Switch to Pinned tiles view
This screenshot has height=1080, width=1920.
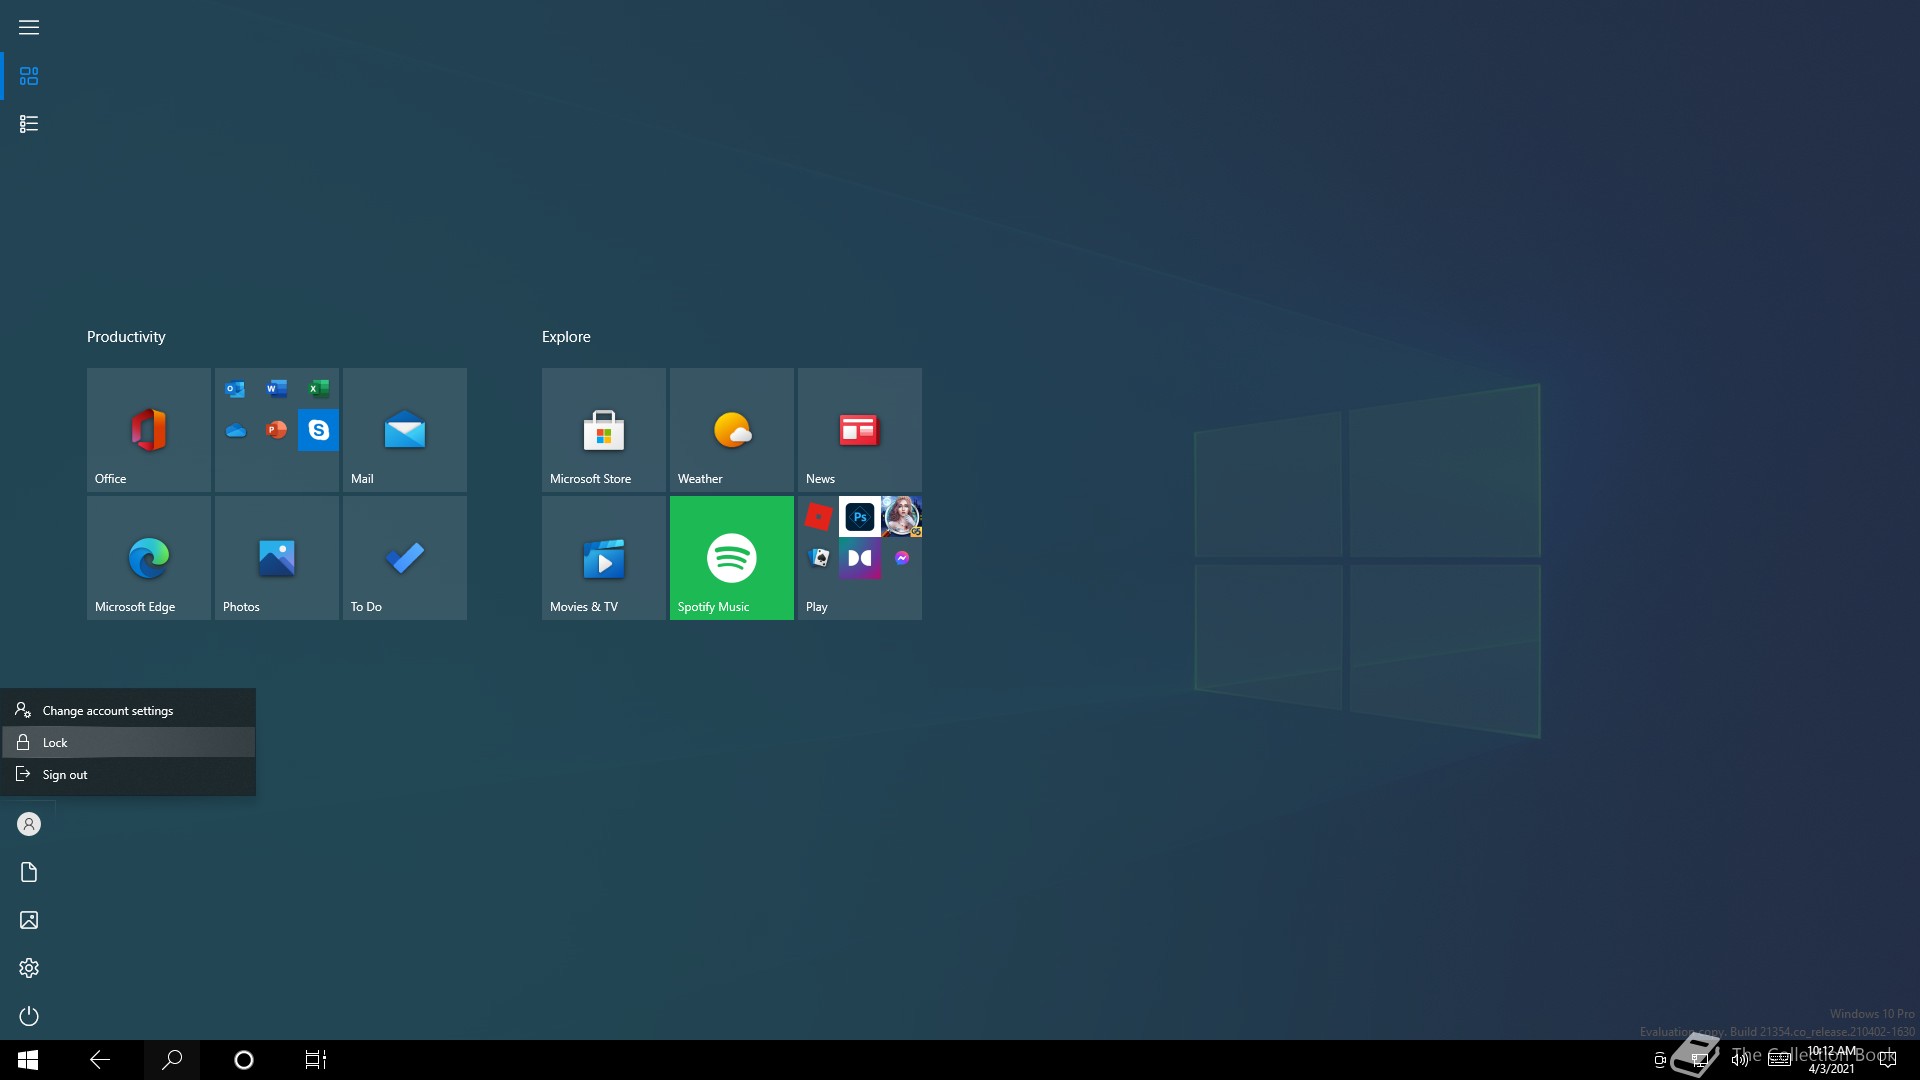tap(29, 76)
